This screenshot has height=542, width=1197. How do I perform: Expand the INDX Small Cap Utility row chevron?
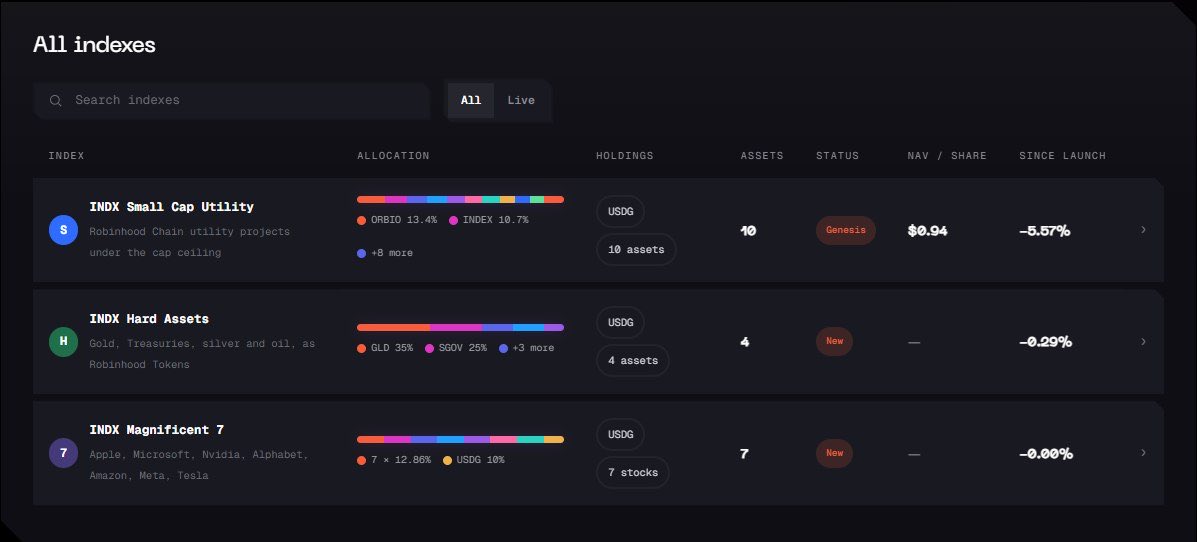click(x=1143, y=230)
